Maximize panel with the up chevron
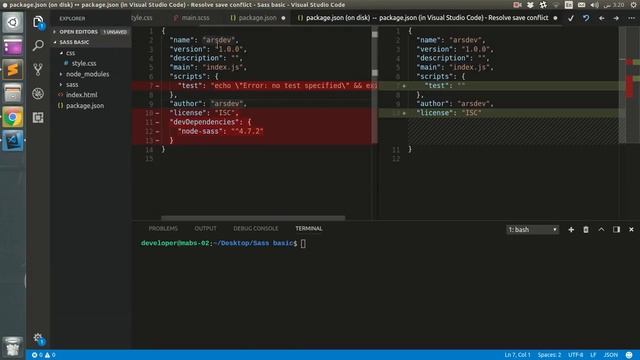640x360 pixels. tap(601, 229)
